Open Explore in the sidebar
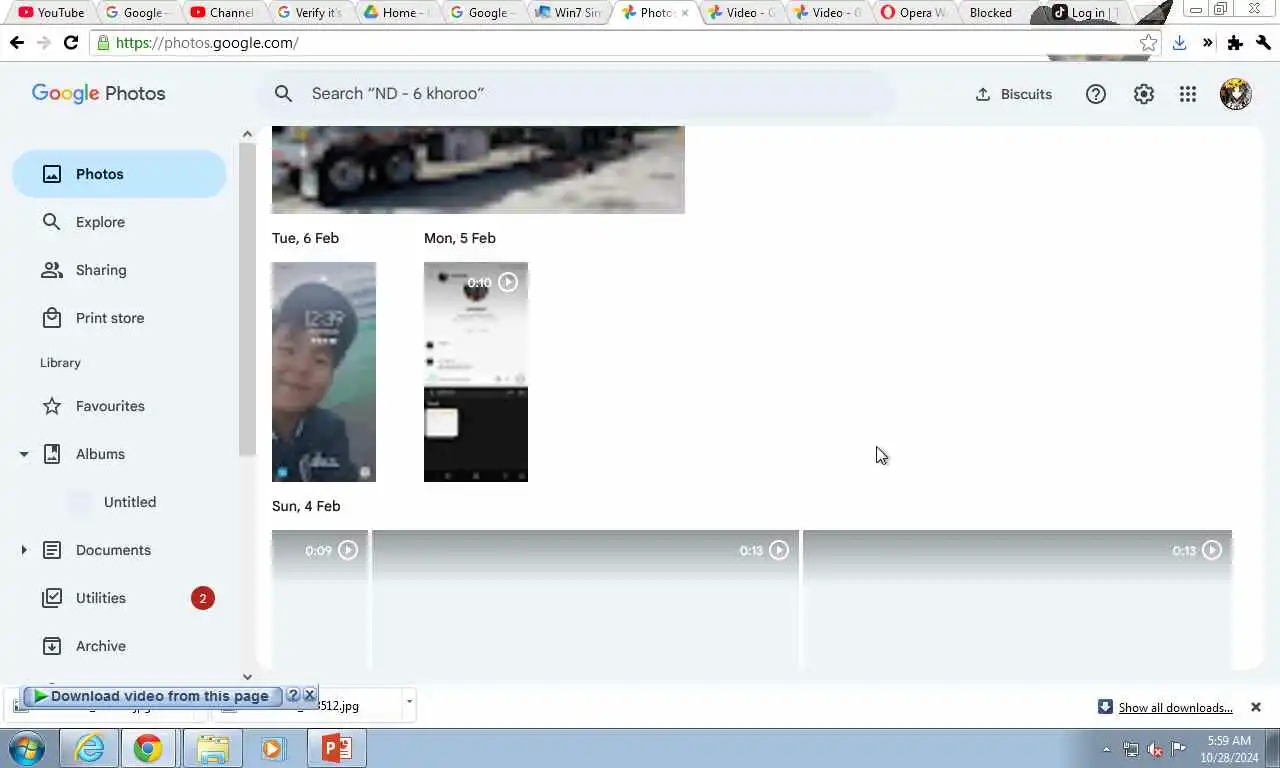This screenshot has height=768, width=1280. click(x=119, y=222)
